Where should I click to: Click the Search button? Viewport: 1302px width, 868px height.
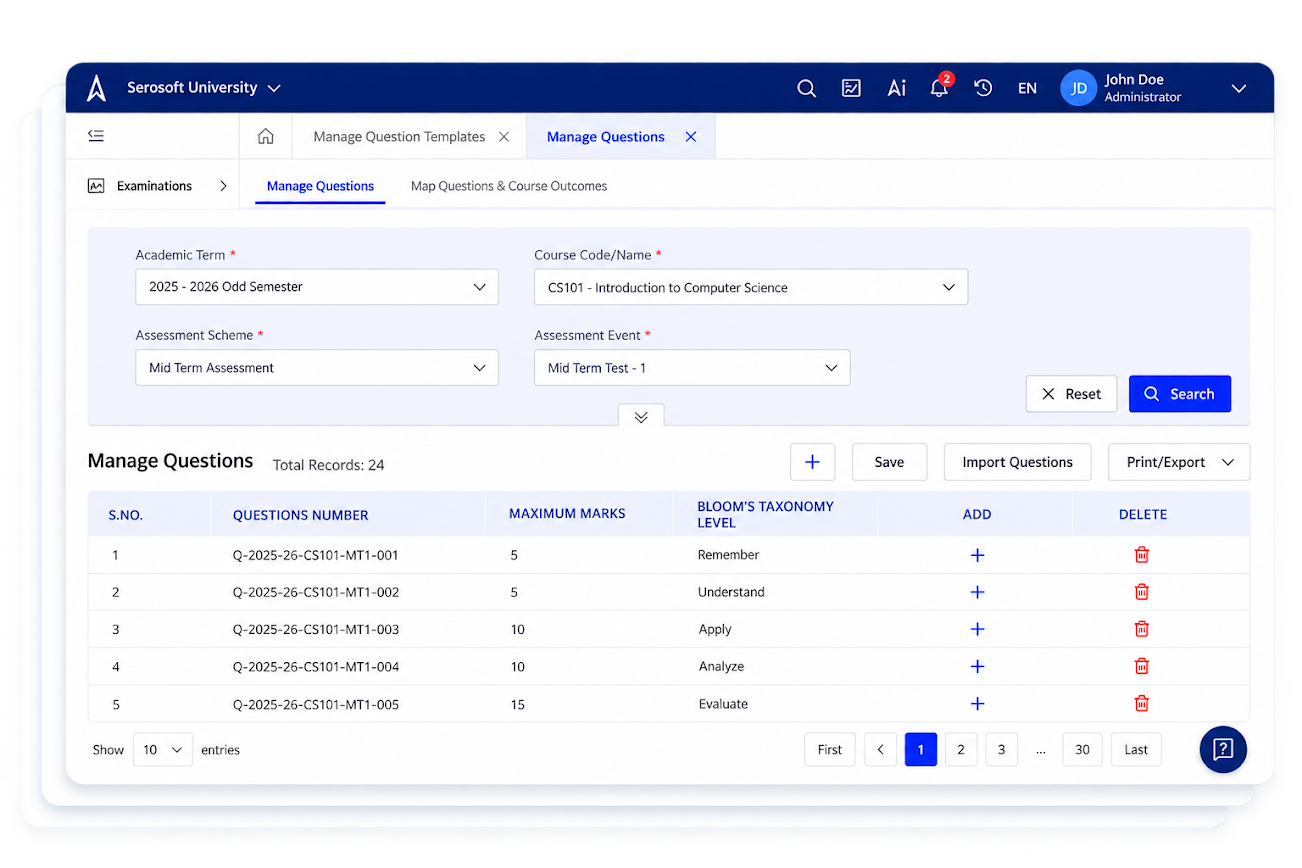[x=1180, y=394]
